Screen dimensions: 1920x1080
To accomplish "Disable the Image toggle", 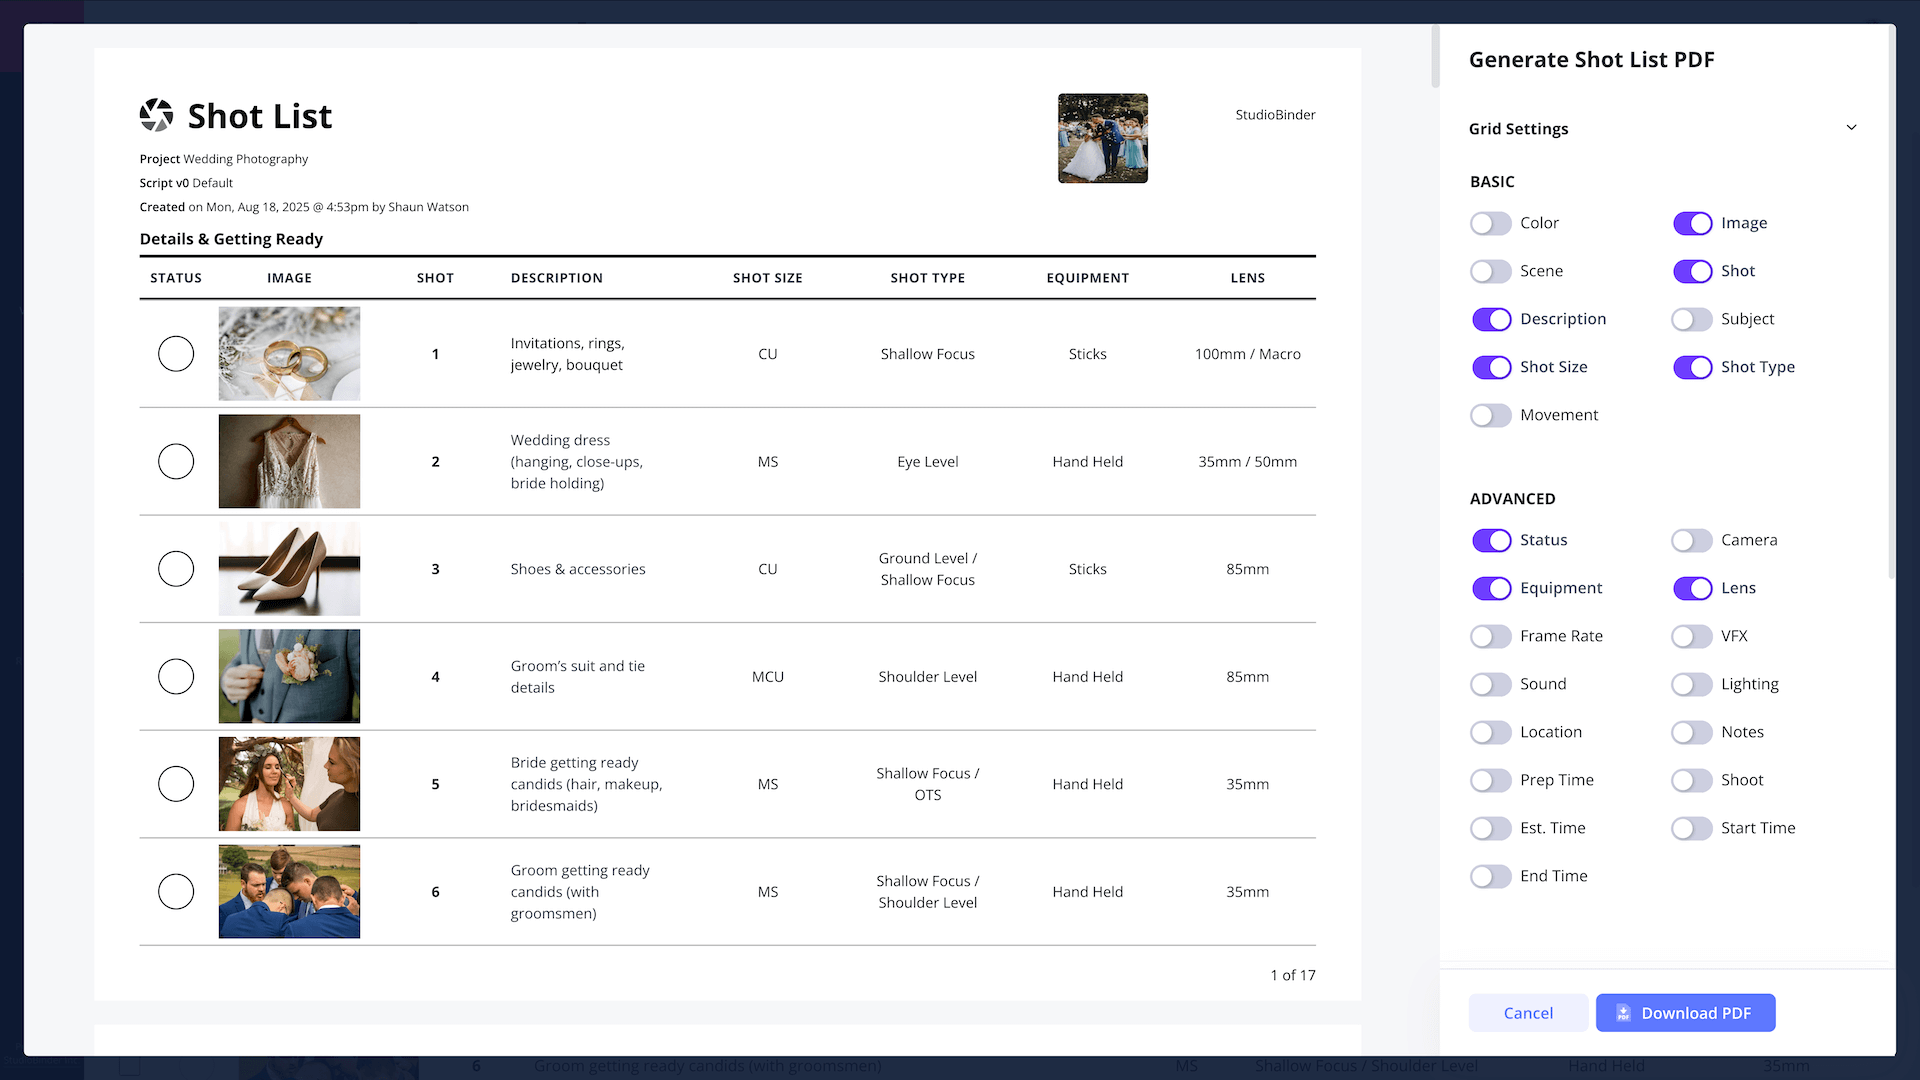I will pos(1692,223).
